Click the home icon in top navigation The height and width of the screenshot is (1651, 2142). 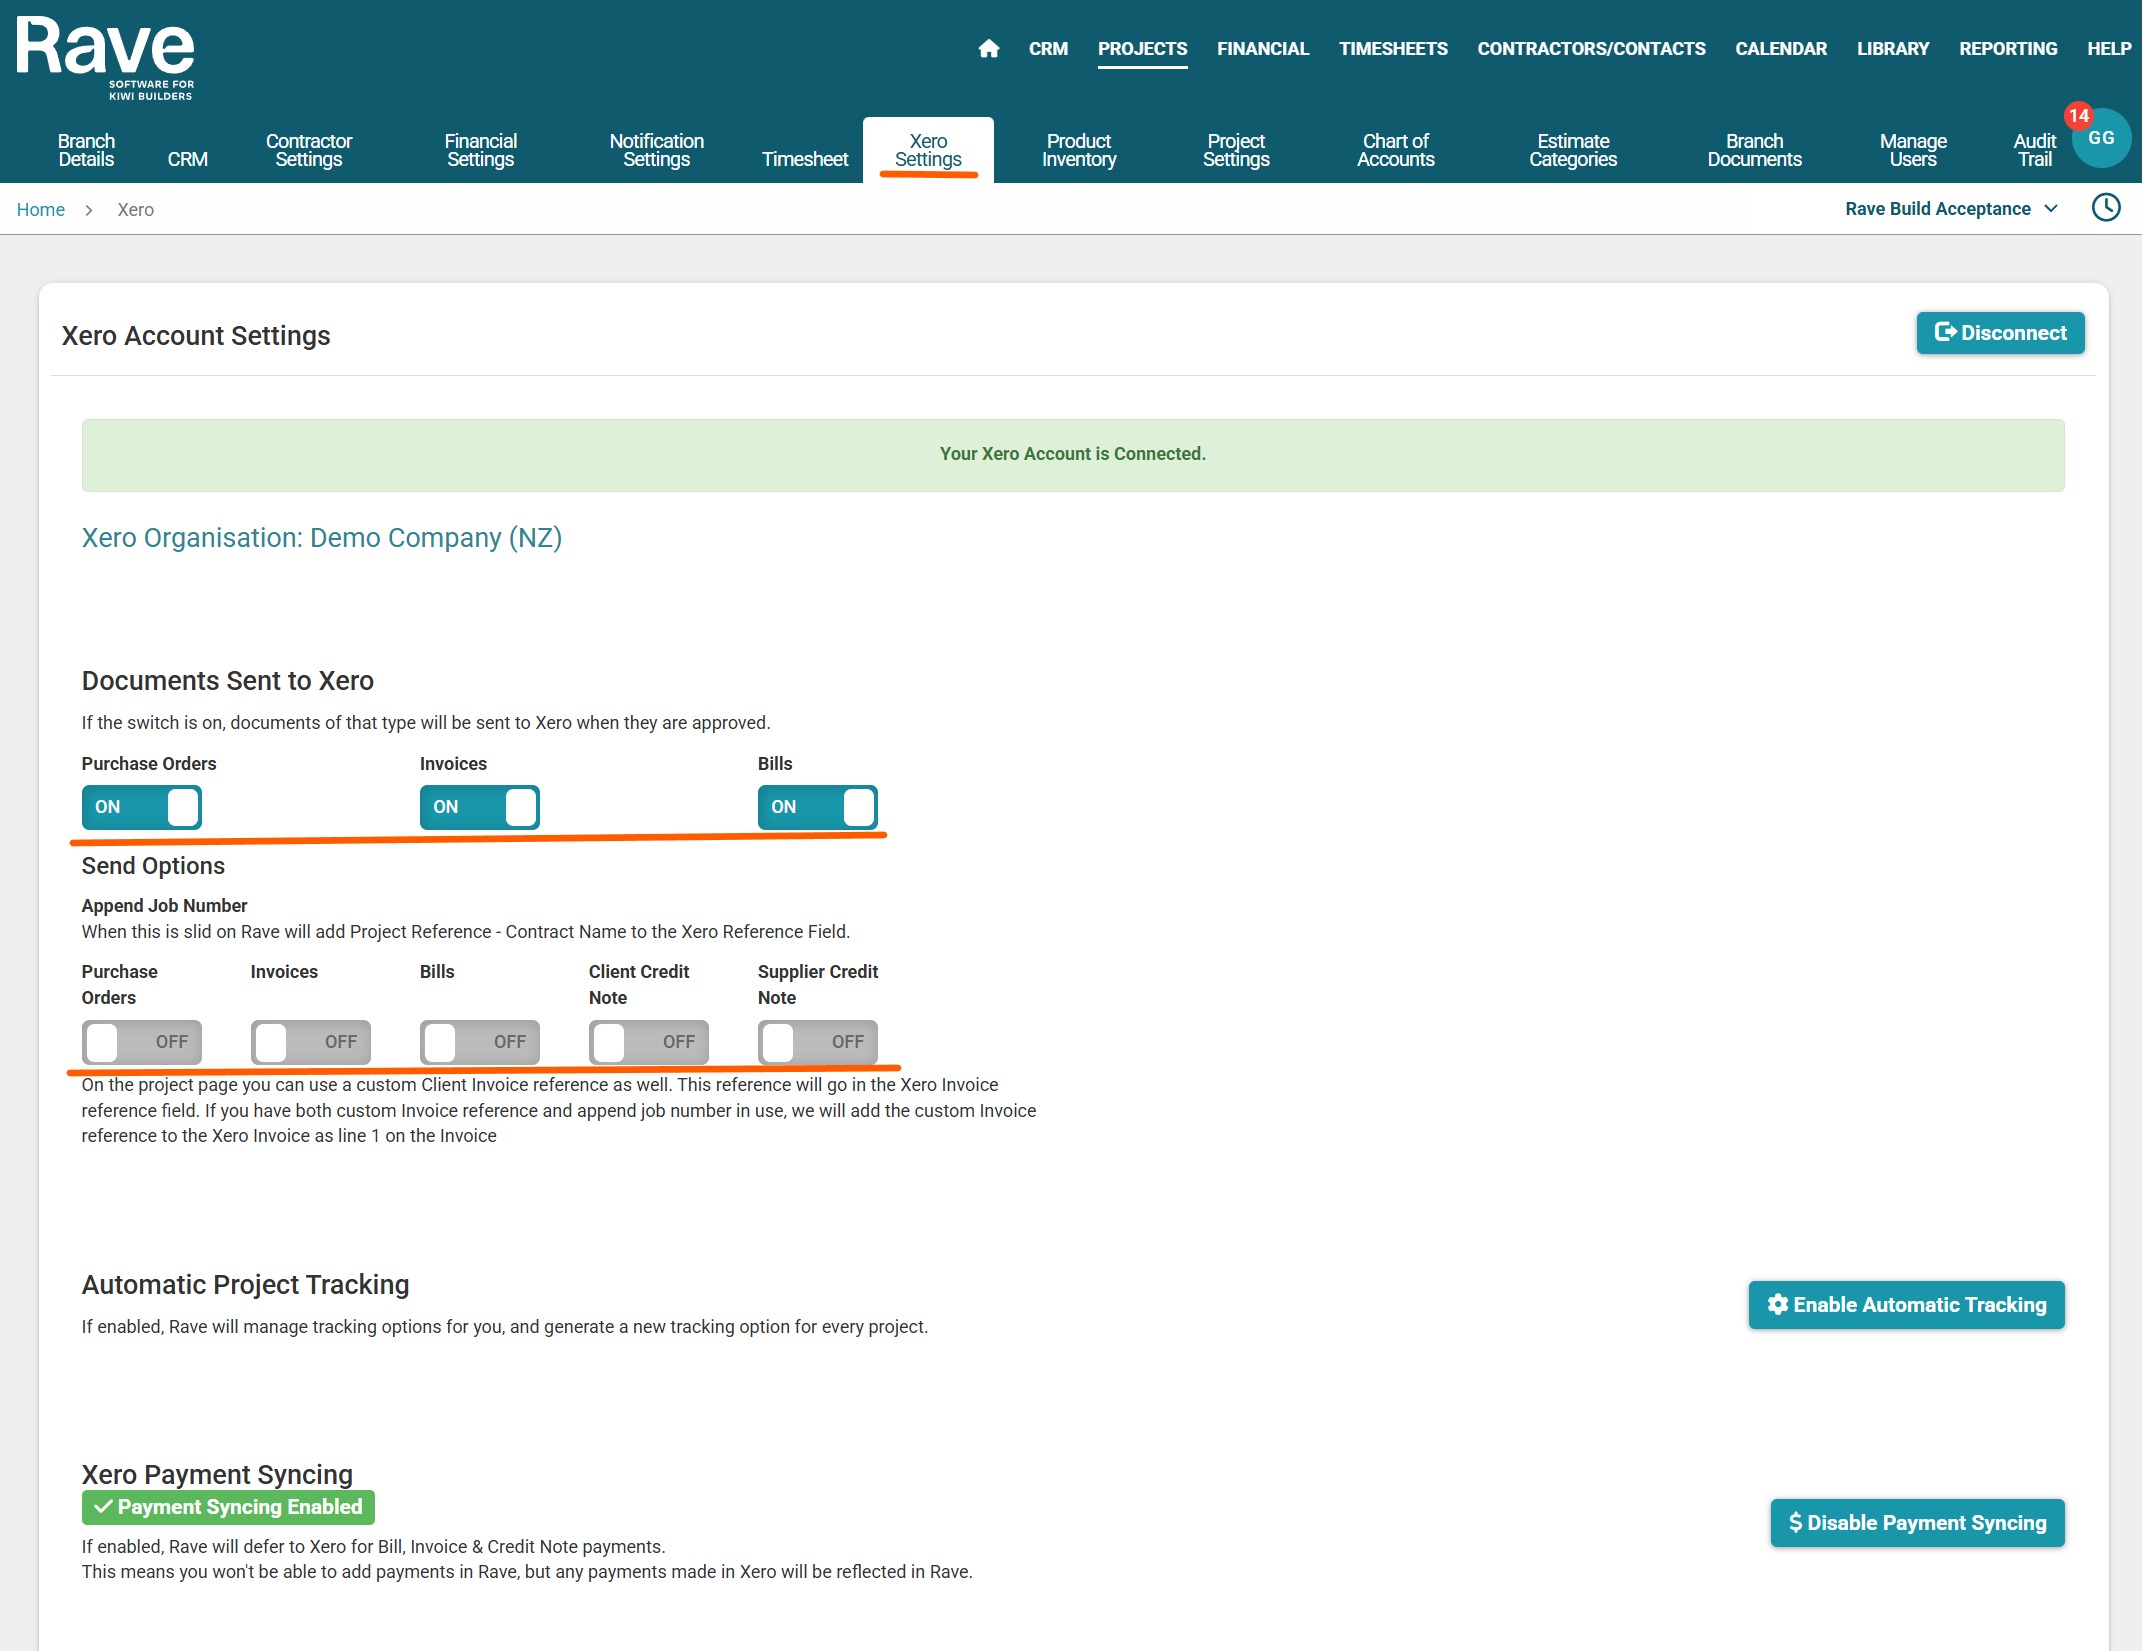point(988,48)
